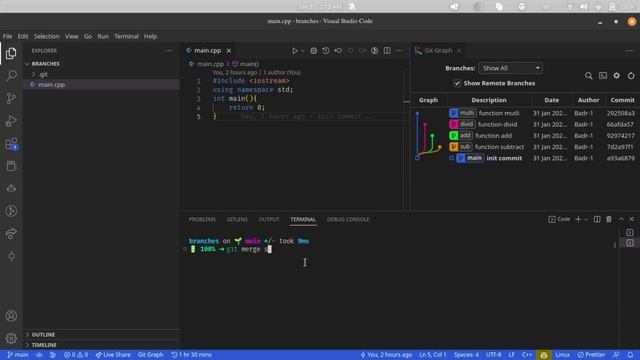The height and width of the screenshot is (360, 640).
Task: Kill the terminal with trash icon
Action: pyautogui.click(x=609, y=220)
